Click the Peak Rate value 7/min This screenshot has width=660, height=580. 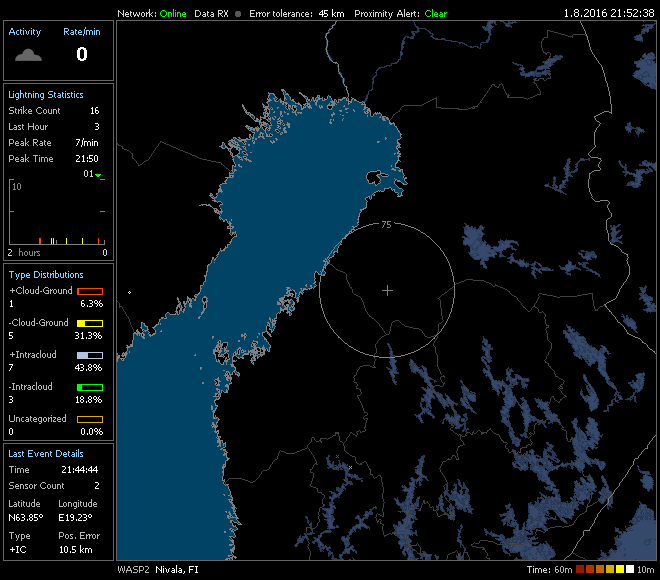tap(87, 143)
